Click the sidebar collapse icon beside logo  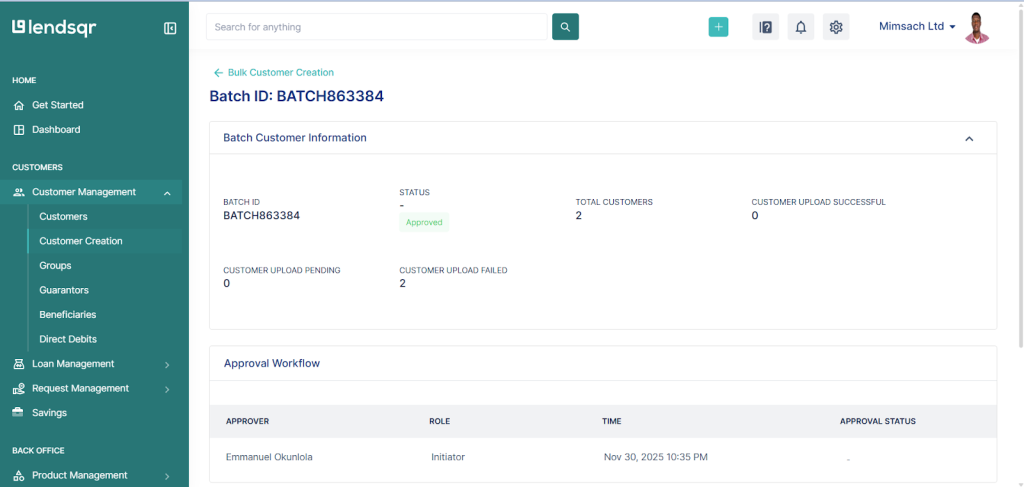point(170,28)
